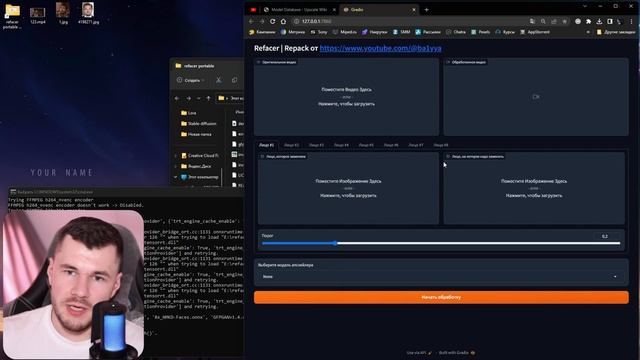Viewport: 640px width, 360px height.
Task: Click the Copy icon in File Explorer
Action: pos(234,80)
